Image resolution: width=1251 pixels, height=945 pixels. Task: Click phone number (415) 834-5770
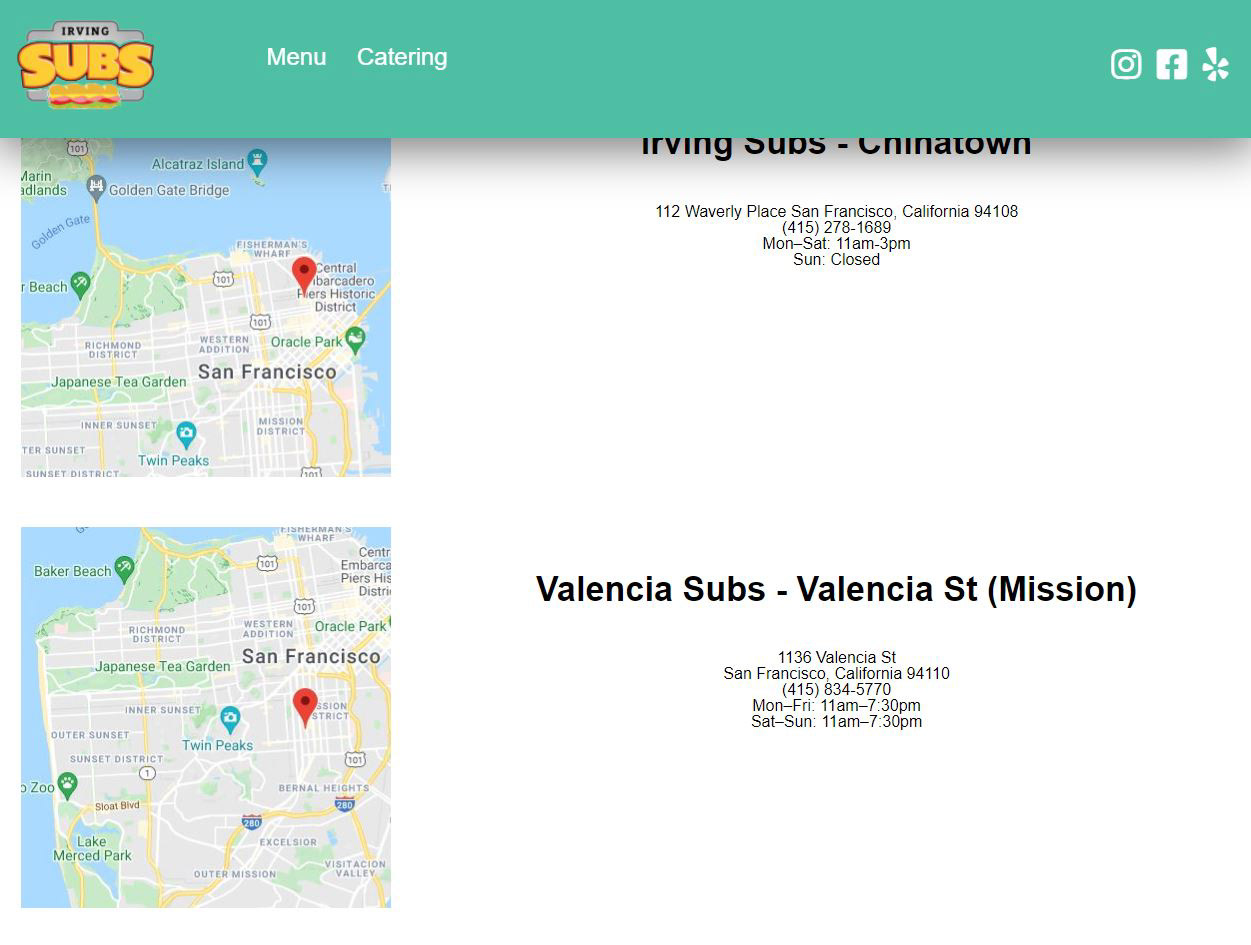(836, 689)
